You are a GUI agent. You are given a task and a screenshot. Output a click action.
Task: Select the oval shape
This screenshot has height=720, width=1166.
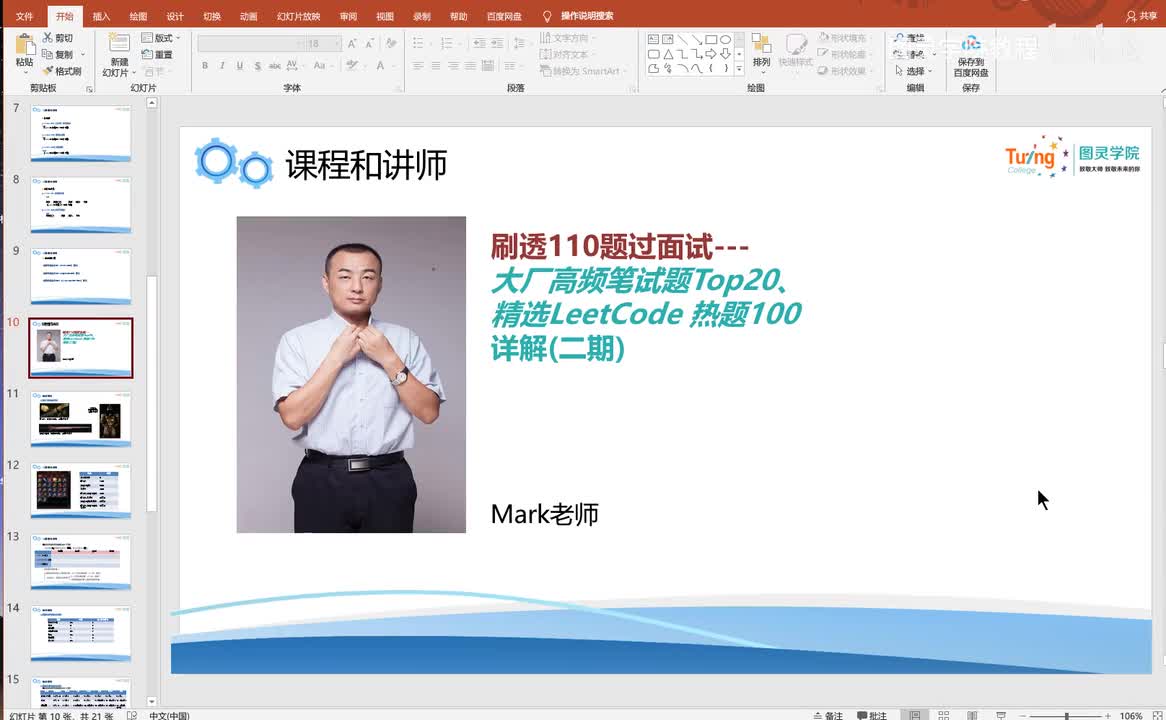pyautogui.click(x=725, y=39)
